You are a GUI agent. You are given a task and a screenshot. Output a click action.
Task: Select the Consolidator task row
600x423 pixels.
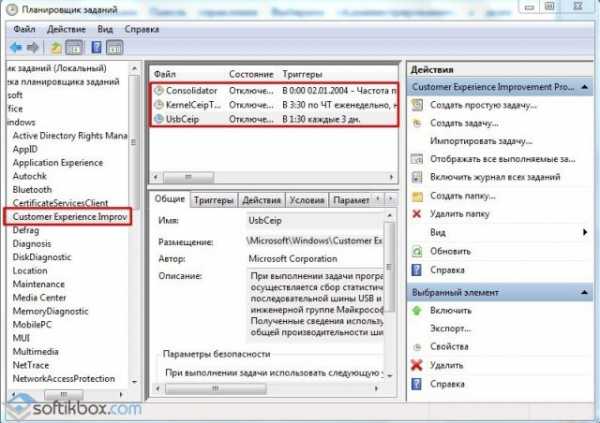coord(274,91)
